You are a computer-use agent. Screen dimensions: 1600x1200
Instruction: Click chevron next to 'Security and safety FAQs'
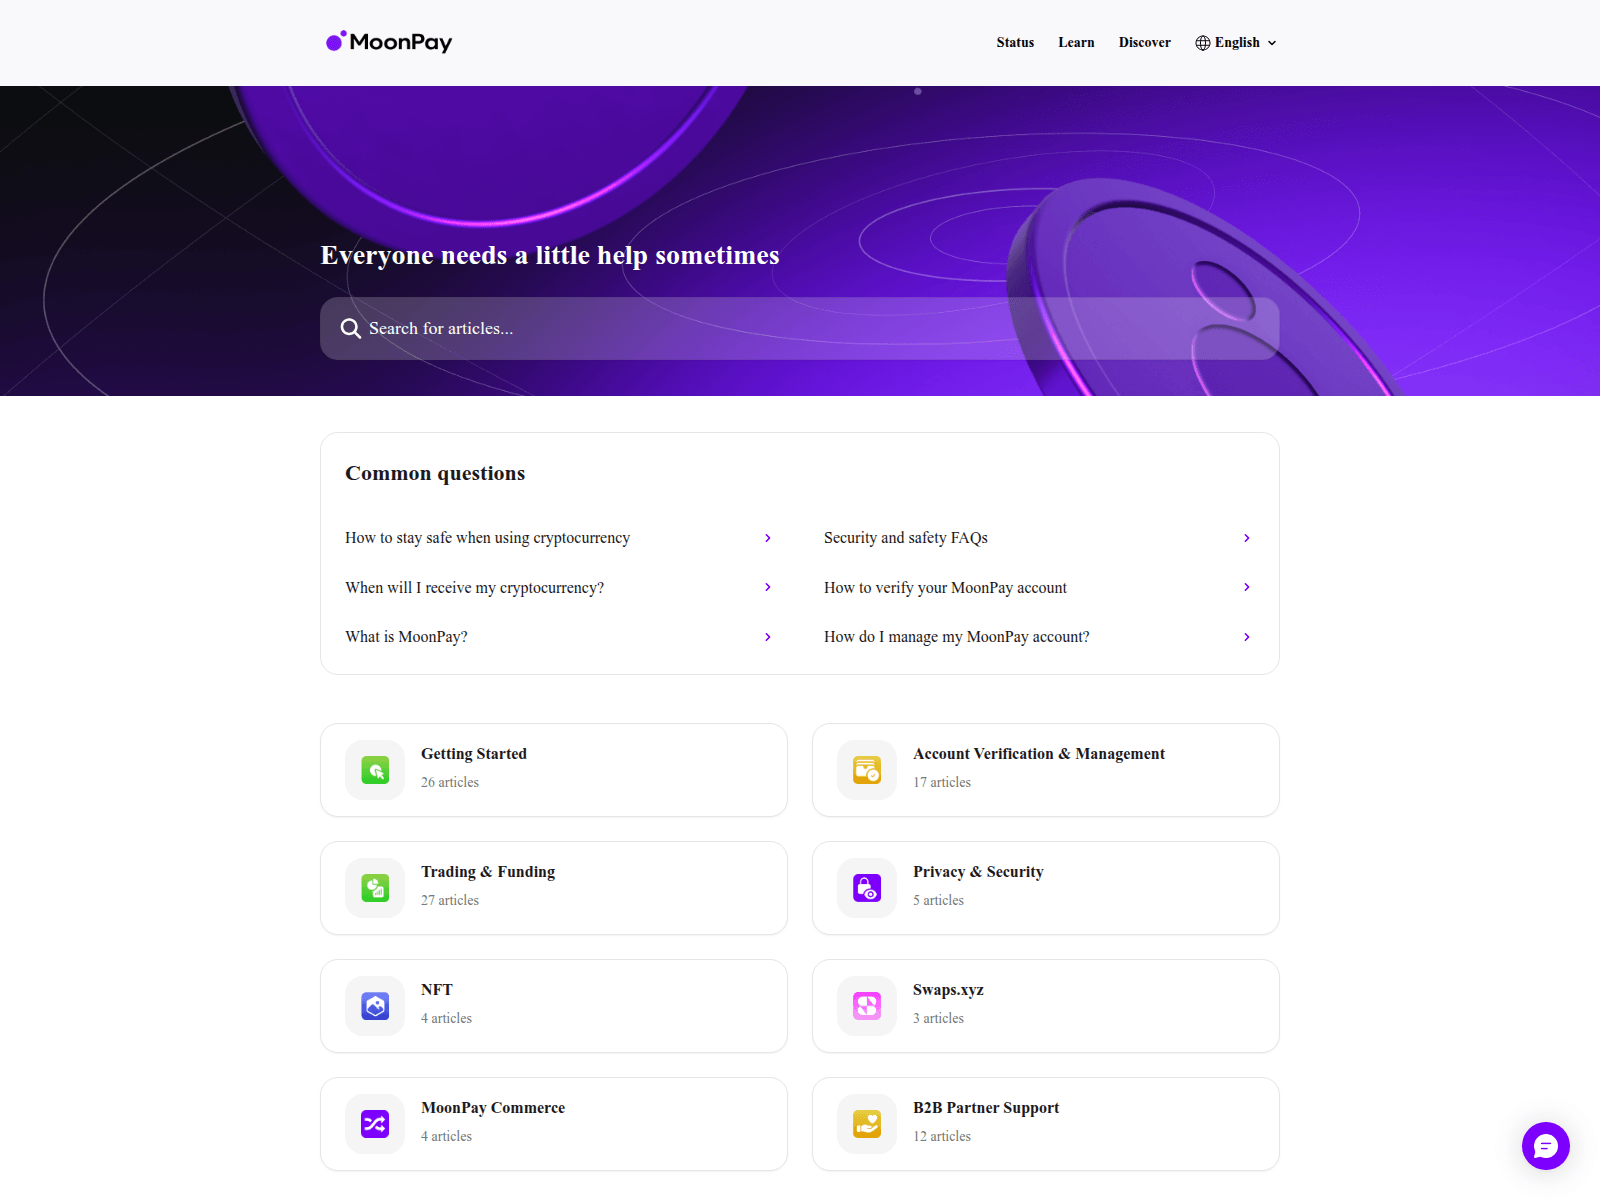(1247, 538)
